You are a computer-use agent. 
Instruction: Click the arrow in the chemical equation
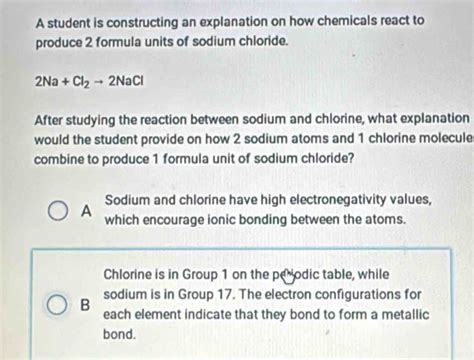(98, 82)
